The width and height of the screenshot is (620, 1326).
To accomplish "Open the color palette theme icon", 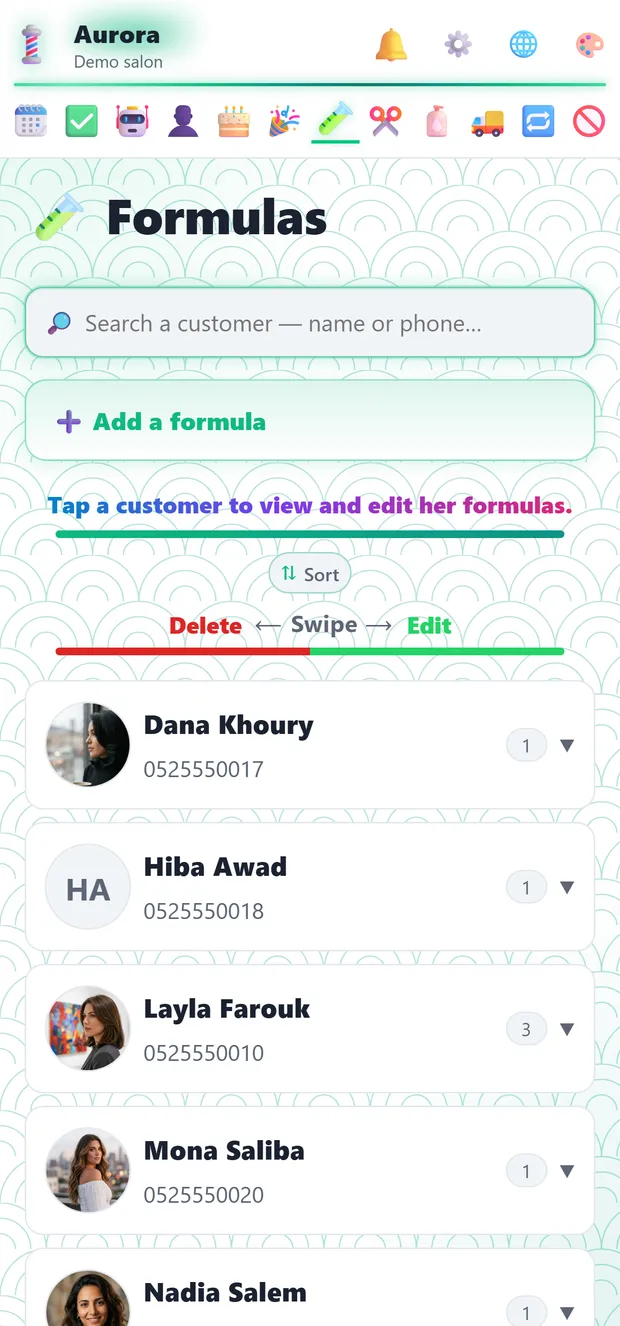I will click(x=590, y=44).
